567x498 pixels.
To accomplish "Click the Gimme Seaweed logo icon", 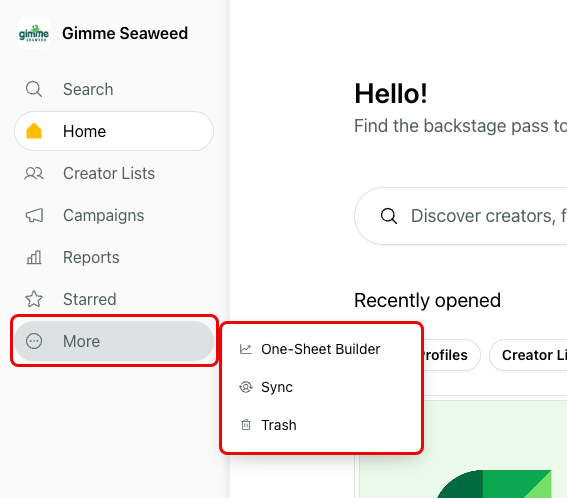I will [34, 33].
